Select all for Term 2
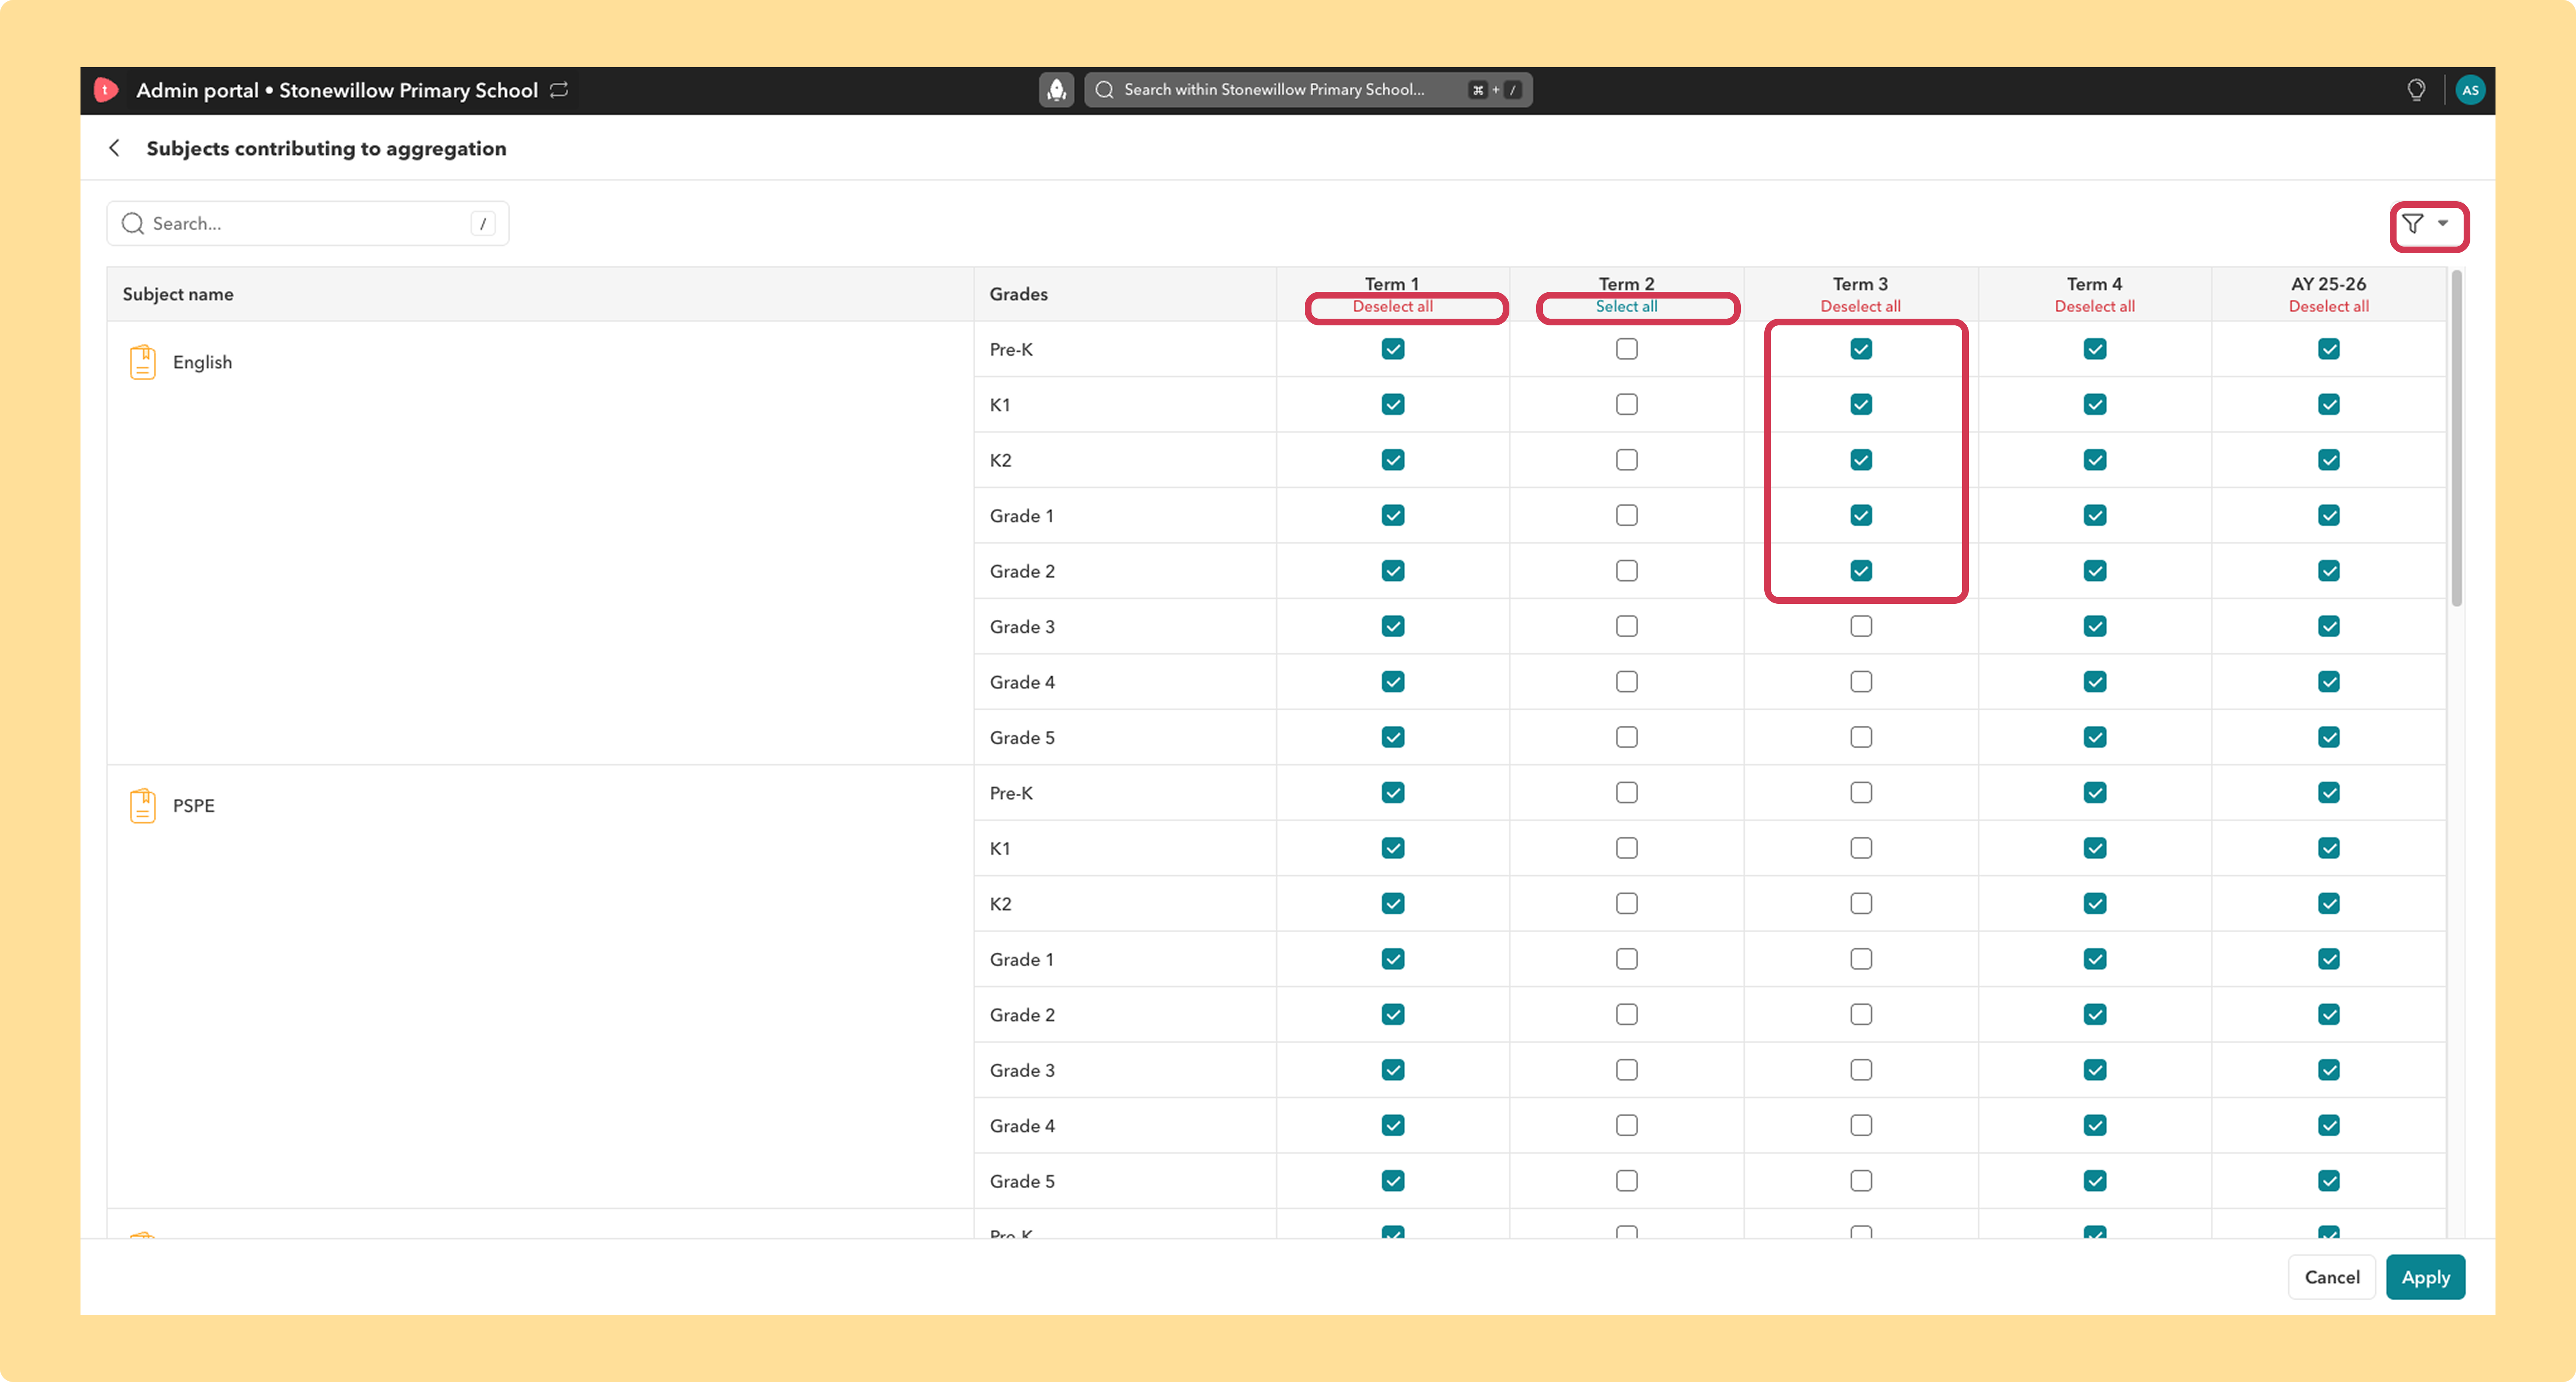The height and width of the screenshot is (1382, 2576). (1627, 307)
